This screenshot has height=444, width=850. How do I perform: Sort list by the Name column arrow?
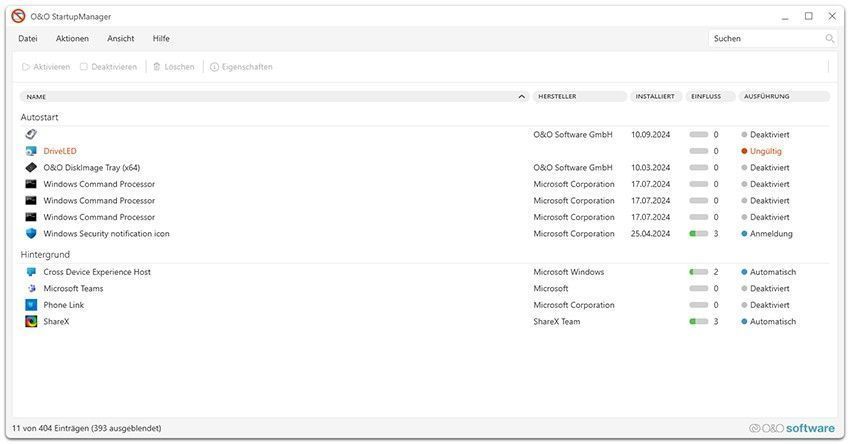522,97
